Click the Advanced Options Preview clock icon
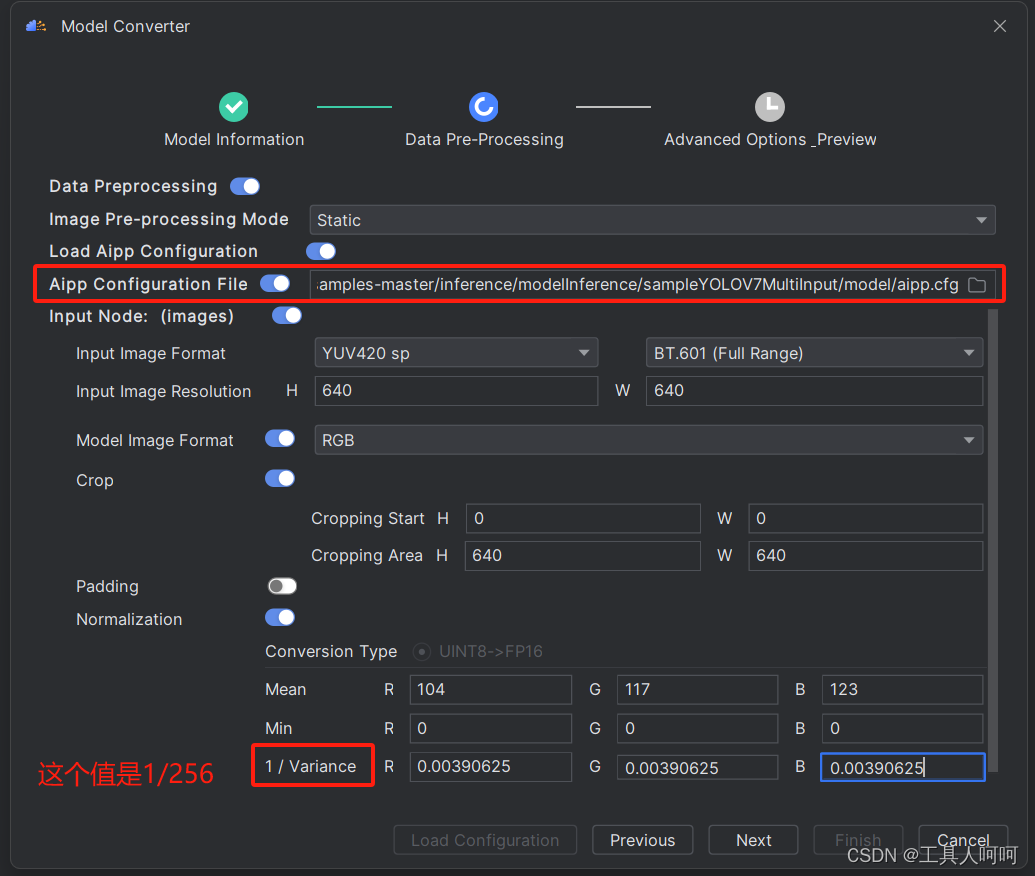Screen dimensions: 1035x876 pos(770,106)
